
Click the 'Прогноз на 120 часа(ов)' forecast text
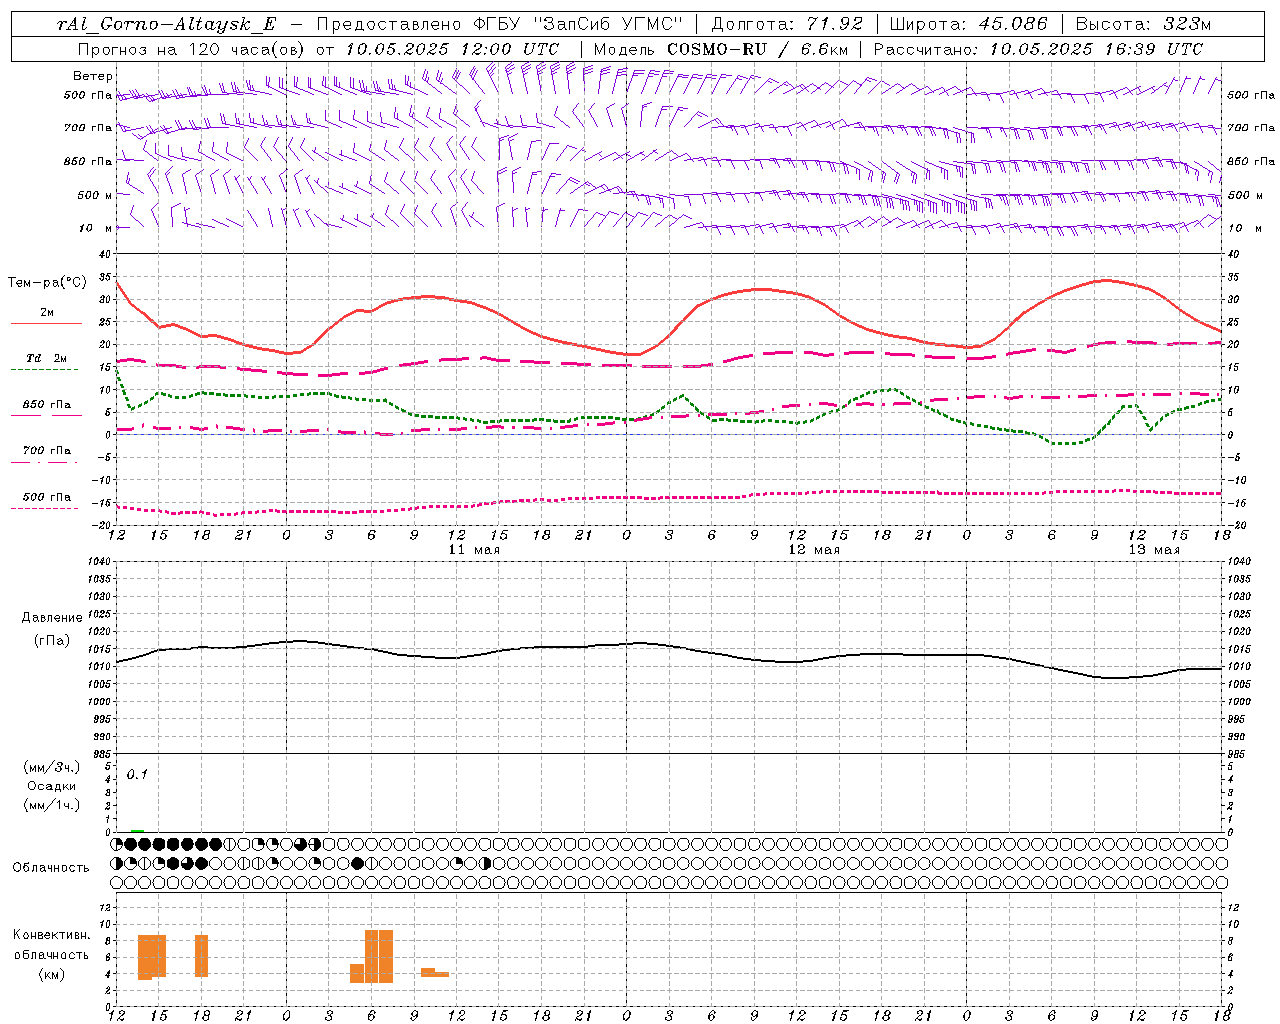[x=193, y=49]
